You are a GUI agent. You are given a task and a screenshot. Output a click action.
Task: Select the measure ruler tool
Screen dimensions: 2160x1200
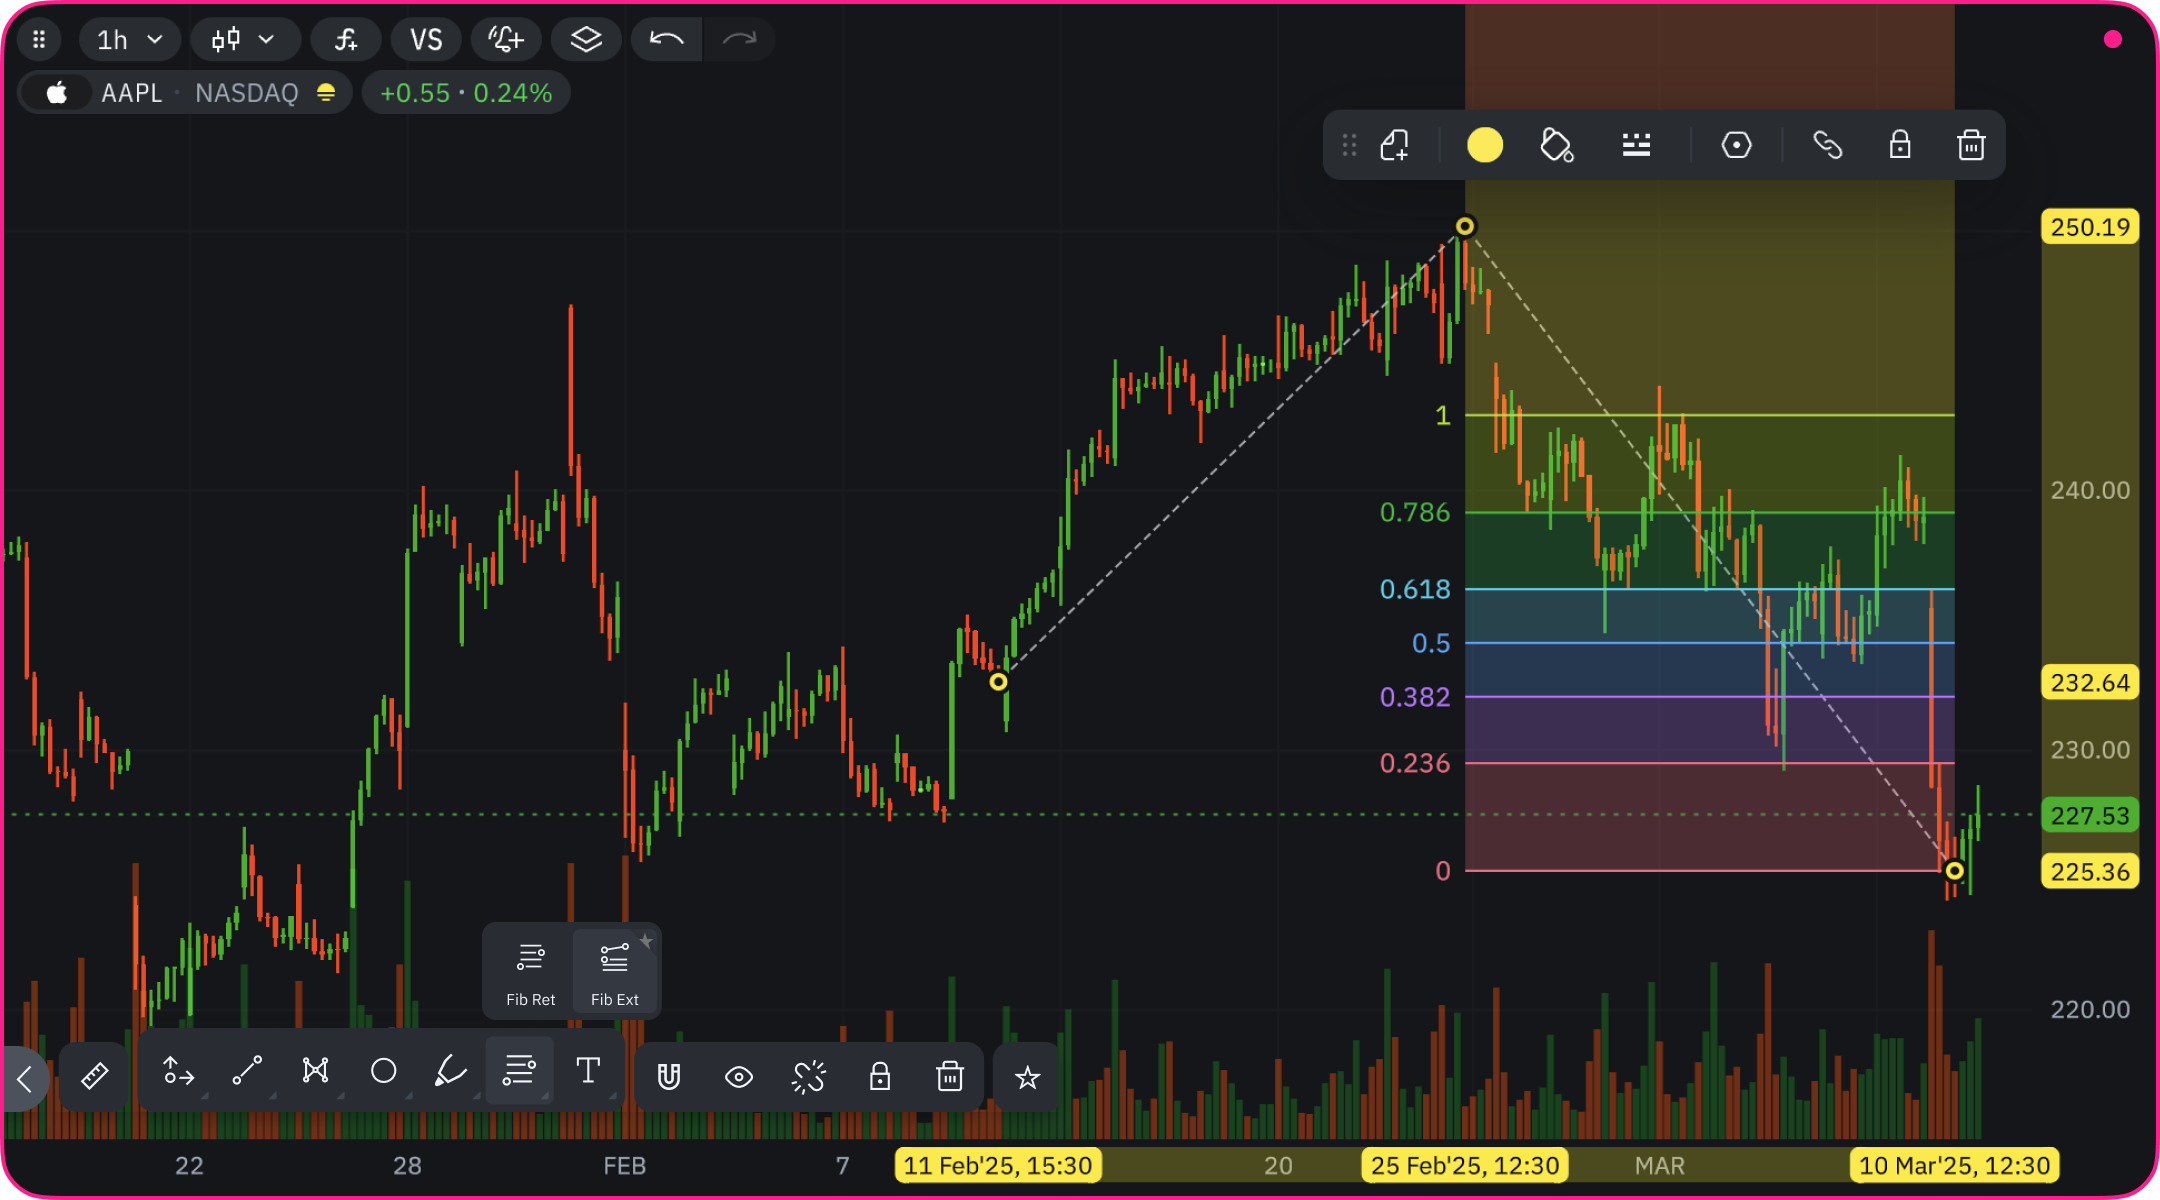point(94,1076)
